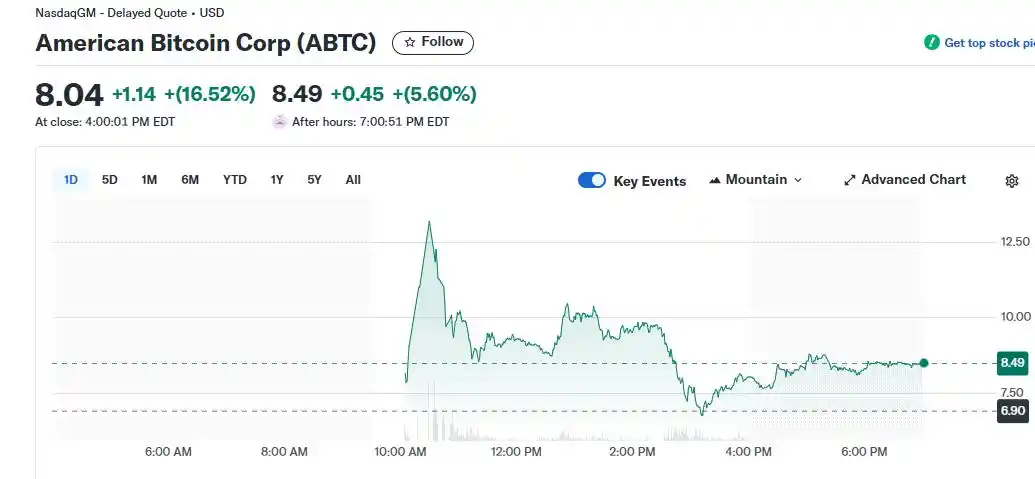1035x479 pixels.
Task: Select the 1M chart range
Action: (149, 180)
